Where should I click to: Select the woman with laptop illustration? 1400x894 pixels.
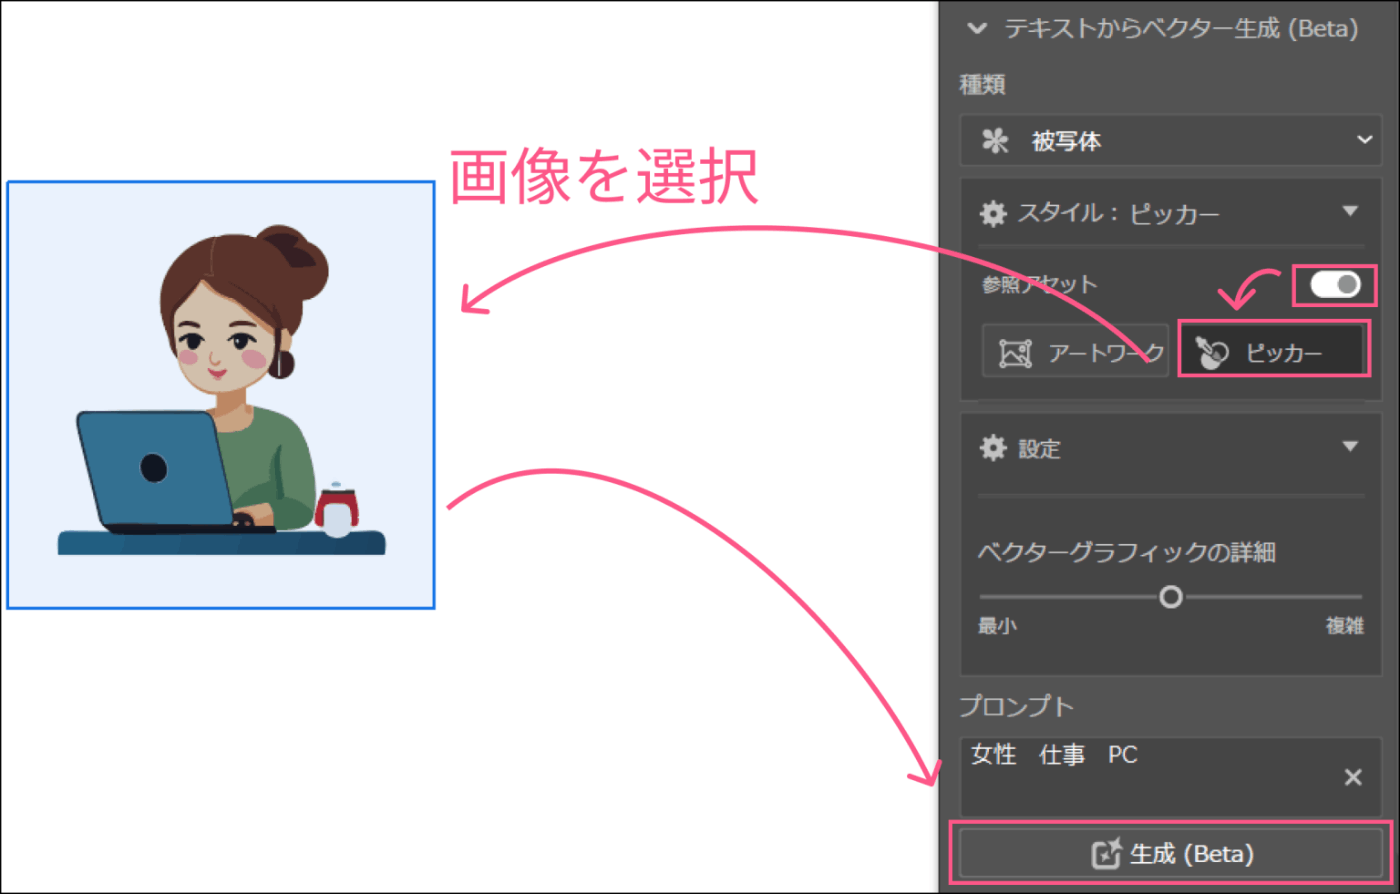click(x=221, y=395)
